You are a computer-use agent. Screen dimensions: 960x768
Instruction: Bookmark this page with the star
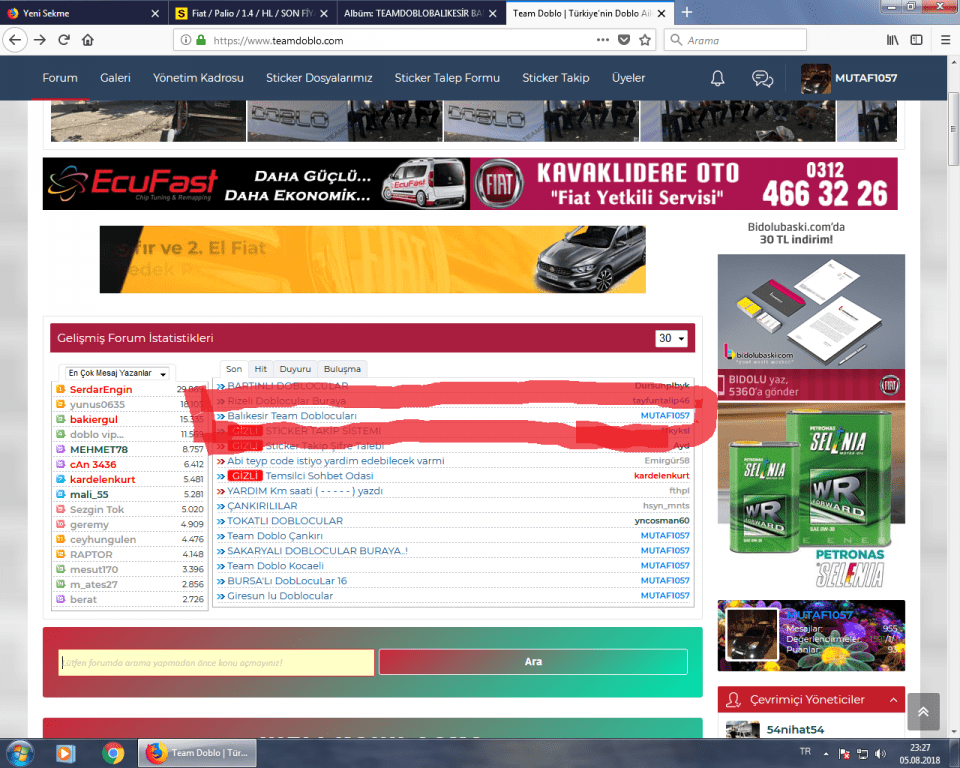coord(645,40)
